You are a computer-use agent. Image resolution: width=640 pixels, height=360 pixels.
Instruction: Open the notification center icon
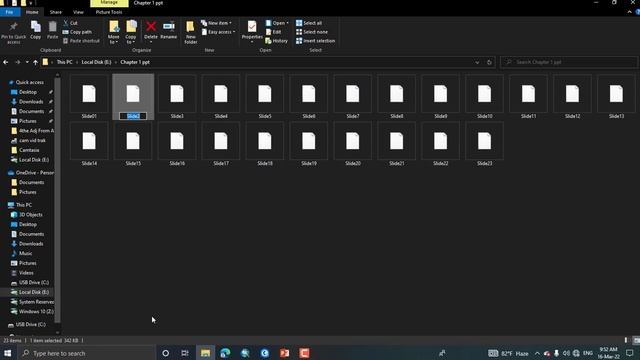click(x=630, y=353)
